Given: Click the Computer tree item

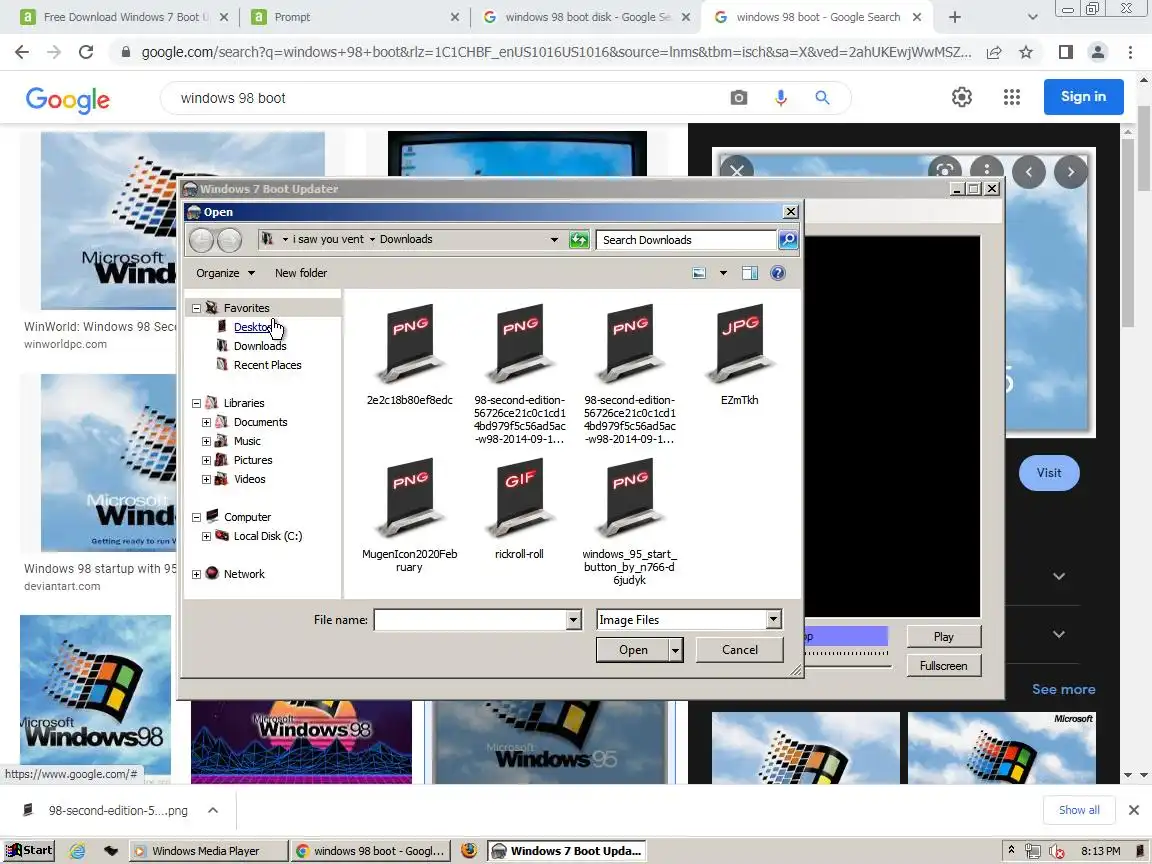Looking at the screenshot, I should (x=248, y=517).
